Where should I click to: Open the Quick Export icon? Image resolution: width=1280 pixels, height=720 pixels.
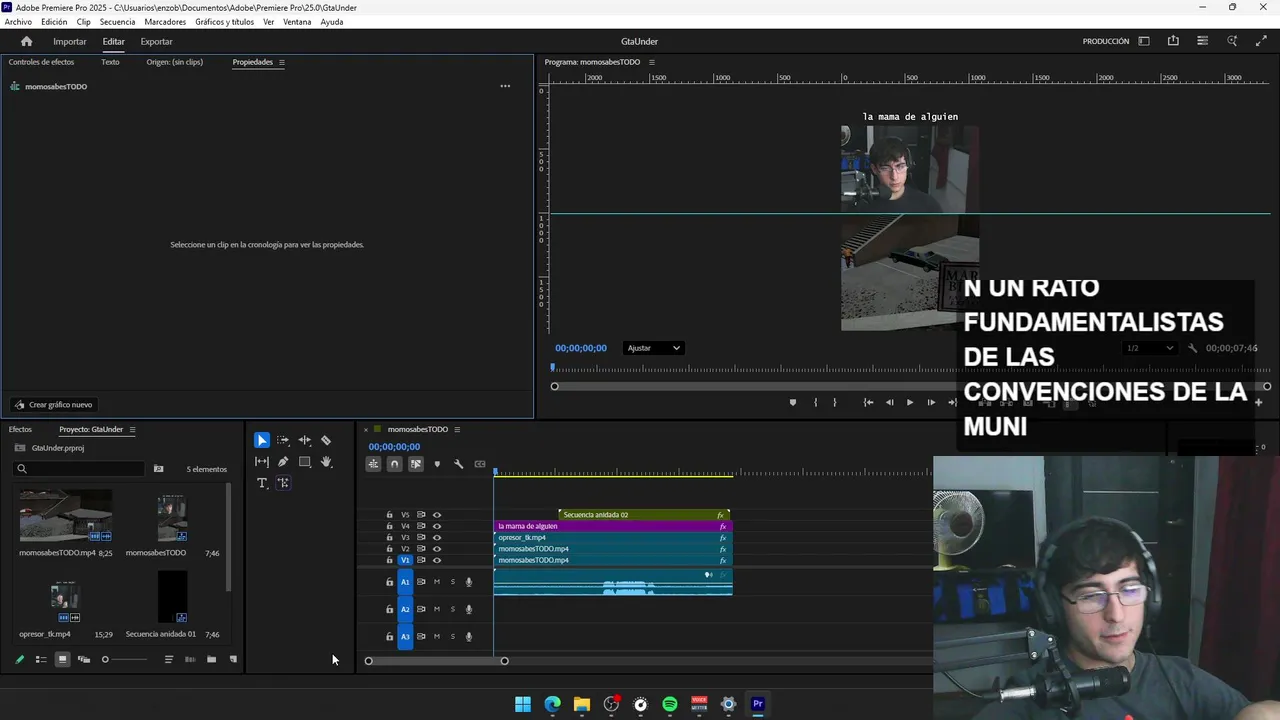[x=1173, y=41]
